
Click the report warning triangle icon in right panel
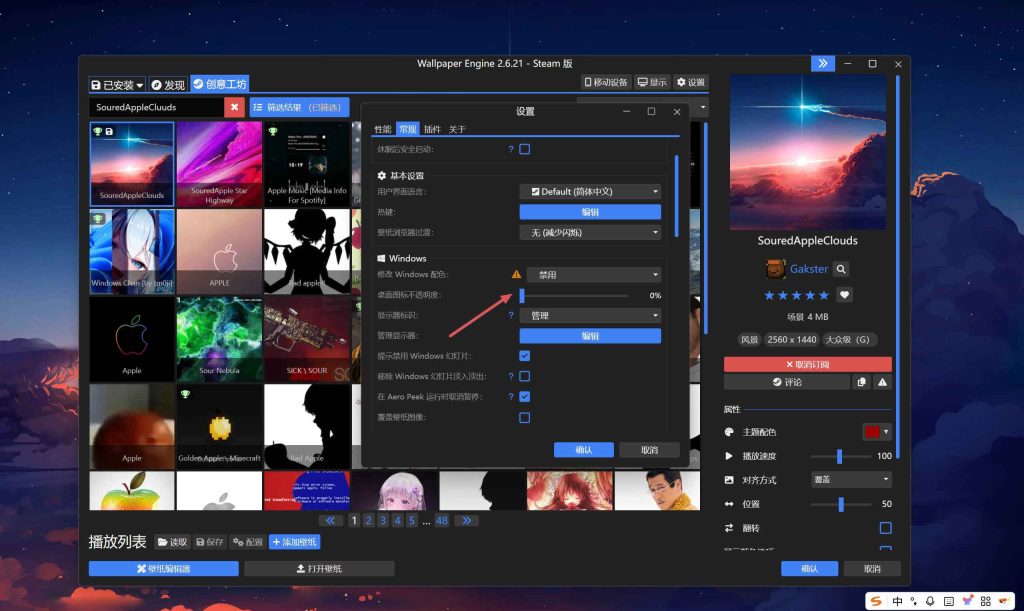tap(882, 382)
